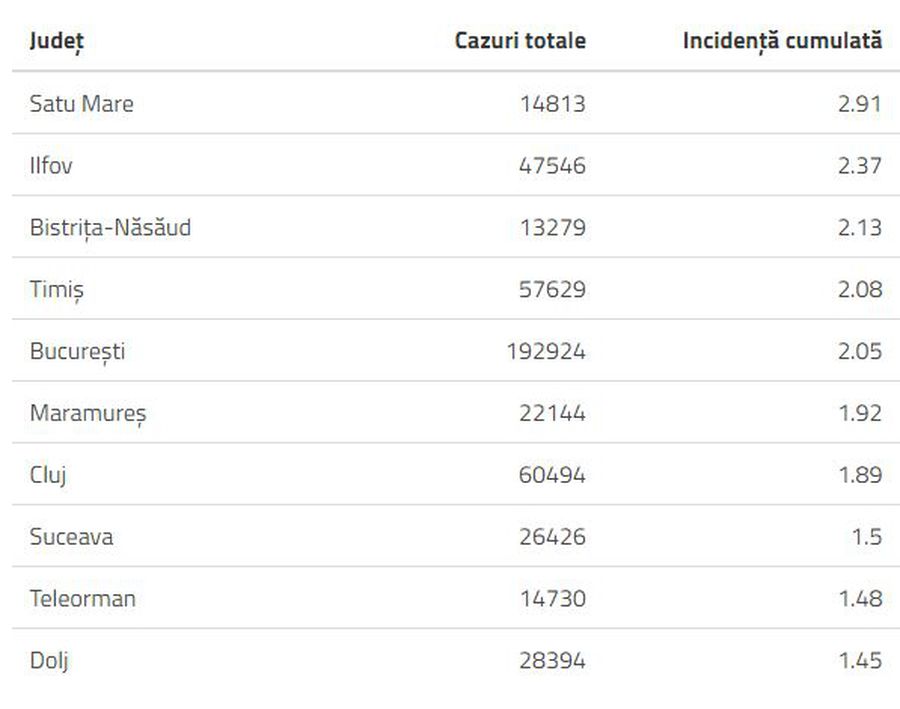Screen dimensions: 900x709
Task: Select the Dolj county cell
Action: point(49,661)
